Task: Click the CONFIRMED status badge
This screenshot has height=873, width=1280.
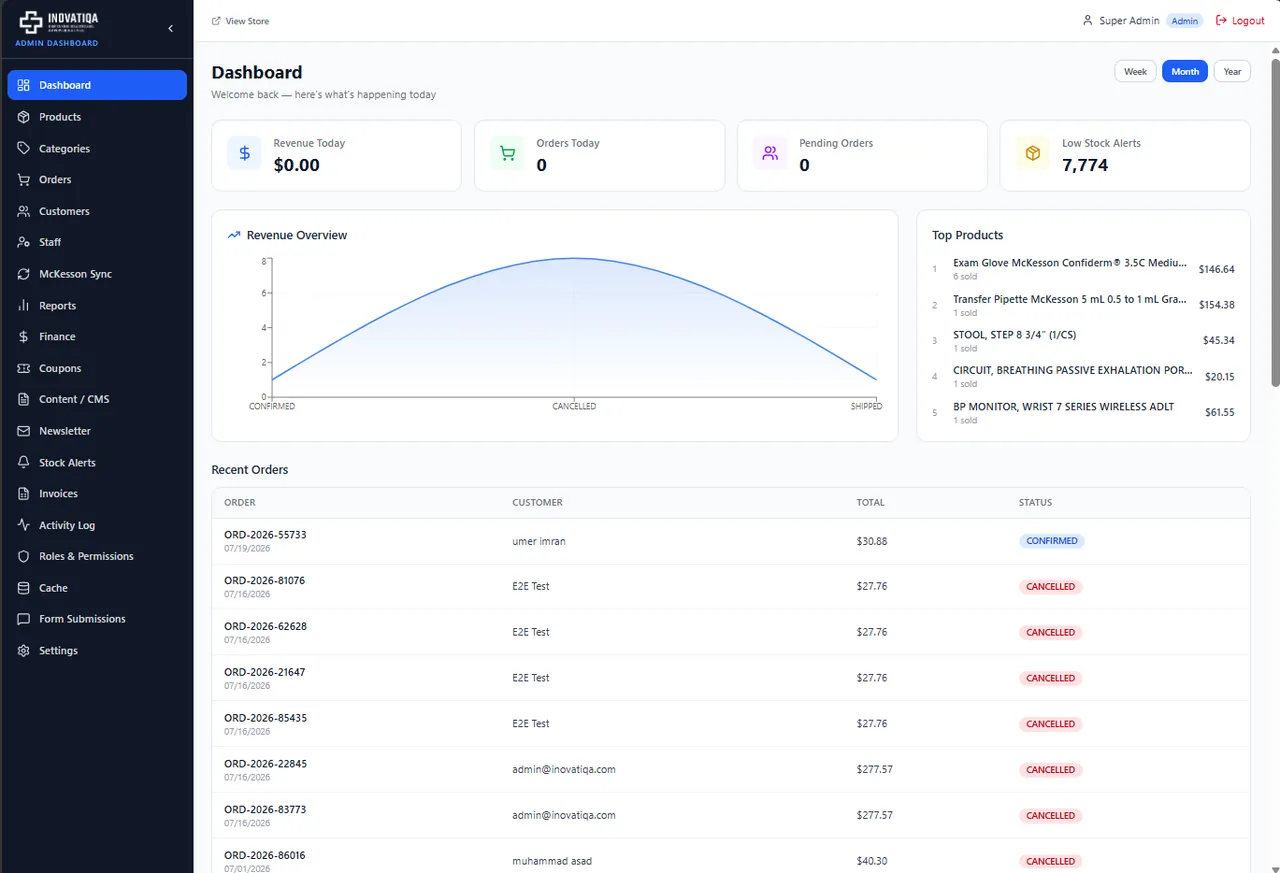Action: pos(1052,541)
